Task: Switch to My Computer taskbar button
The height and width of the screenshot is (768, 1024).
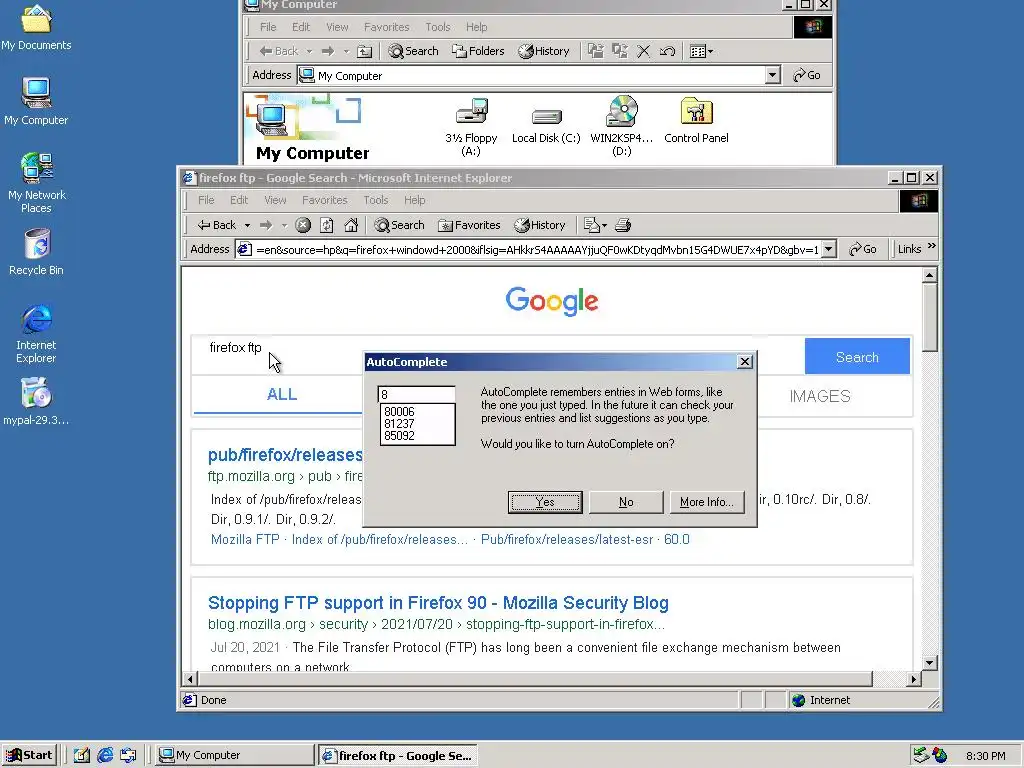Action: pyautogui.click(x=234, y=755)
